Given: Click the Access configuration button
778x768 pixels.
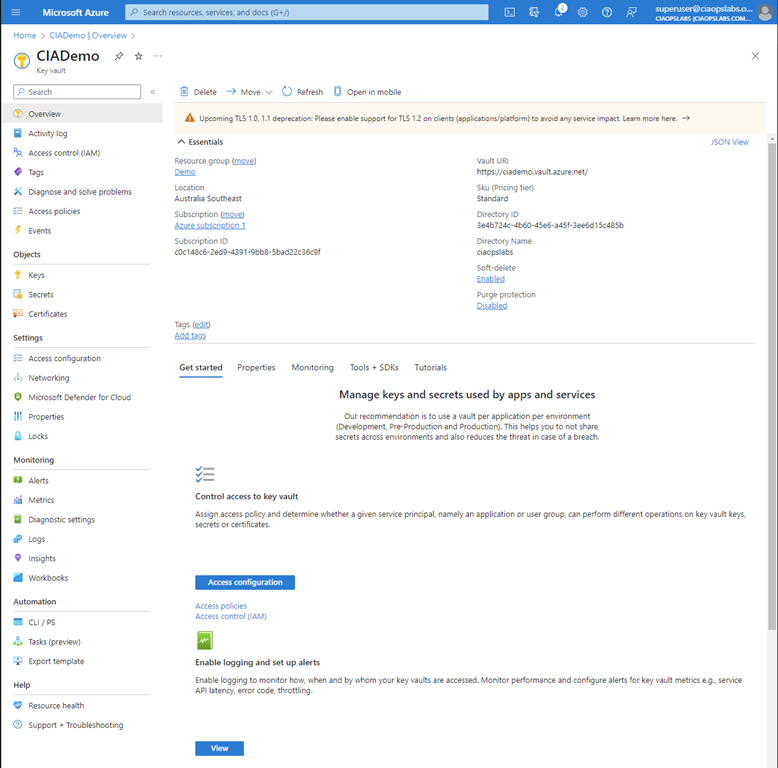Looking at the screenshot, I should point(245,582).
